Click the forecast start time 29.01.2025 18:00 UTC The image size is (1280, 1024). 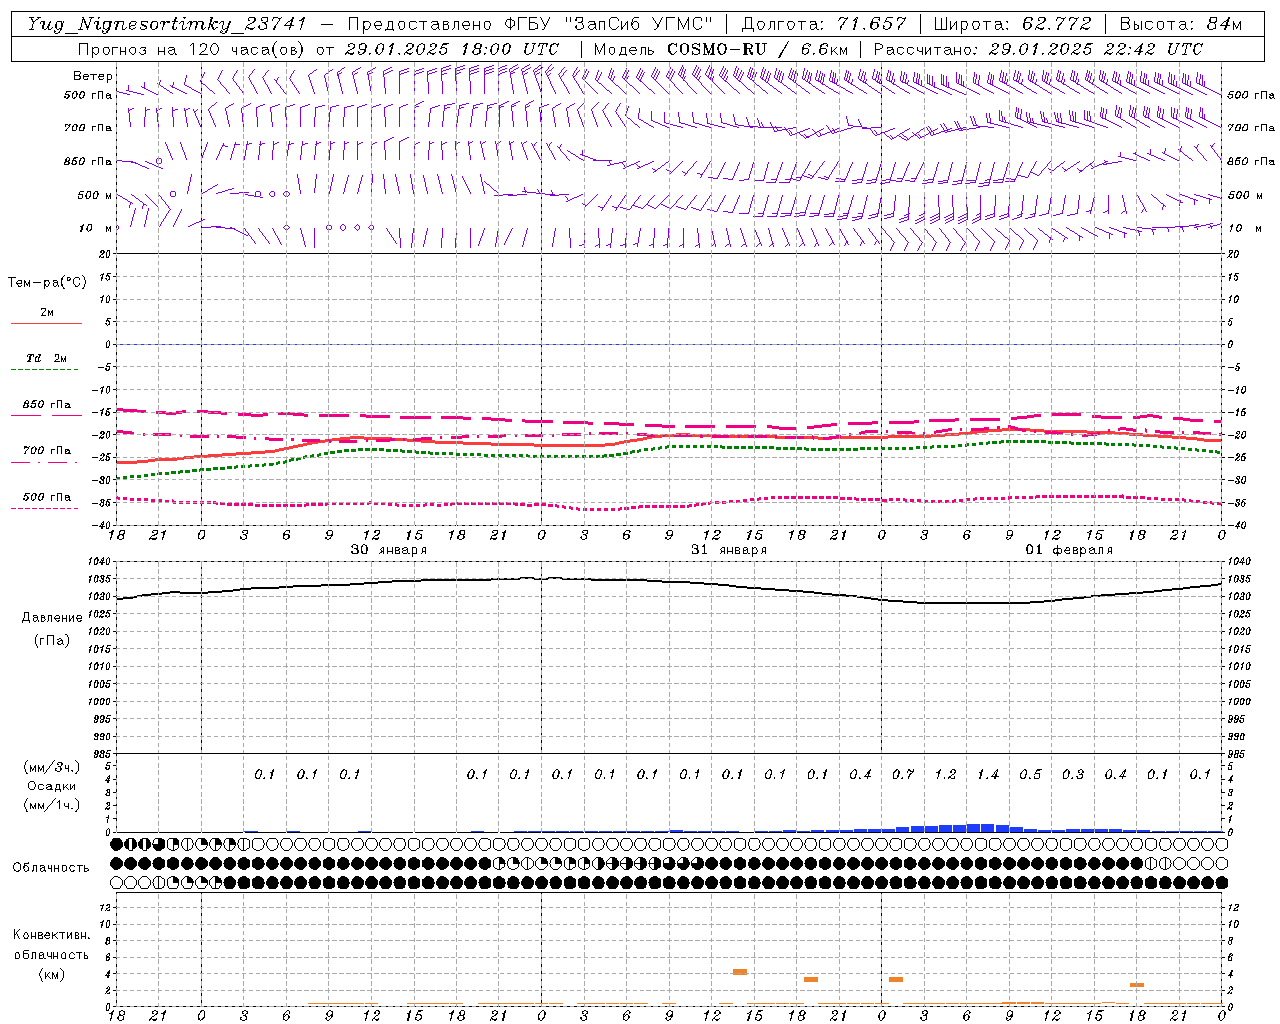point(451,49)
